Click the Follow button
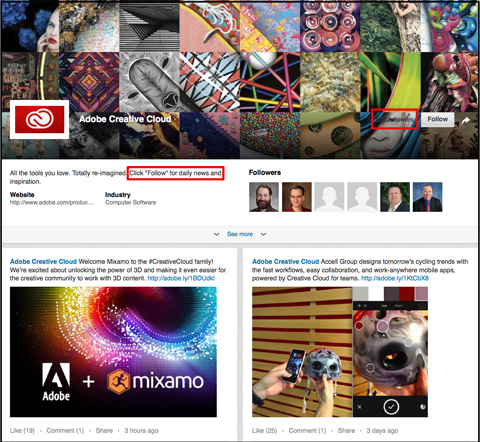Image resolution: width=480 pixels, height=442 pixels. 437,119
